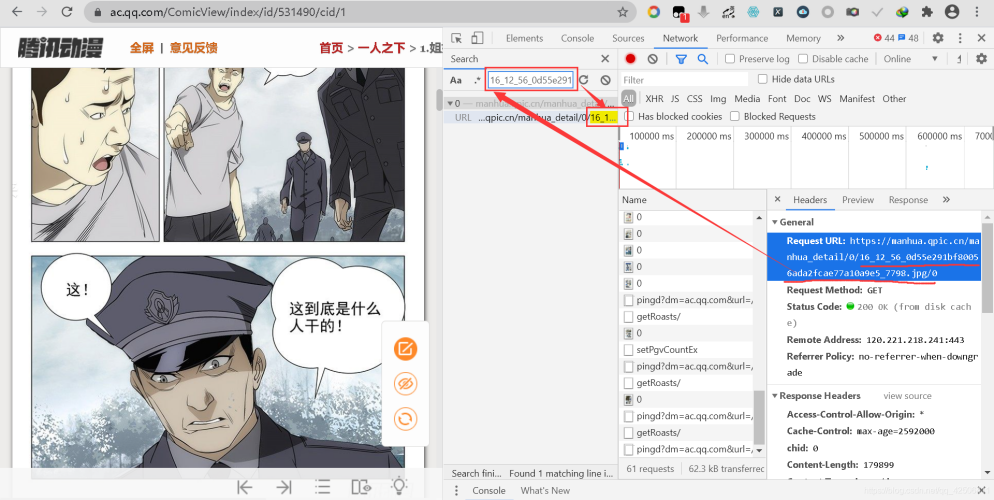Jump to the first page arrow
The width and height of the screenshot is (994, 500).
[245, 487]
